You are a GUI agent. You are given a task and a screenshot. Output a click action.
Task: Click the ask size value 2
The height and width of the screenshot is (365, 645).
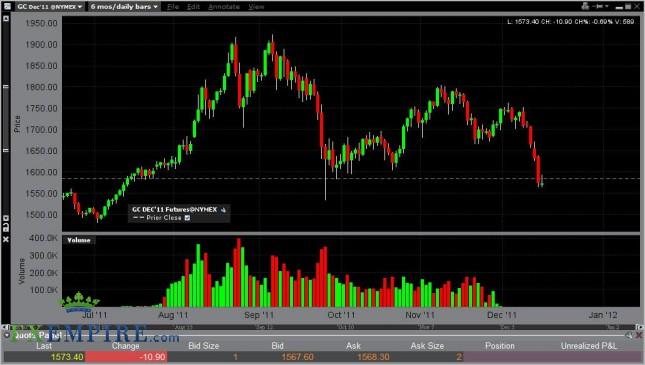(x=459, y=357)
